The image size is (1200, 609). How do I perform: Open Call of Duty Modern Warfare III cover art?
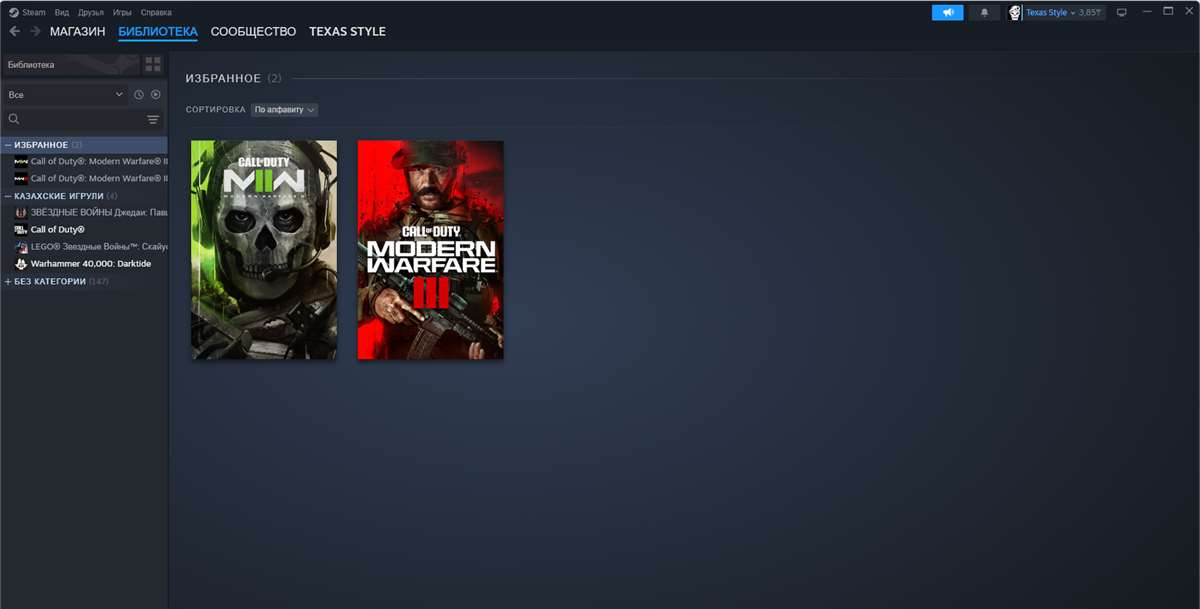[x=430, y=249]
